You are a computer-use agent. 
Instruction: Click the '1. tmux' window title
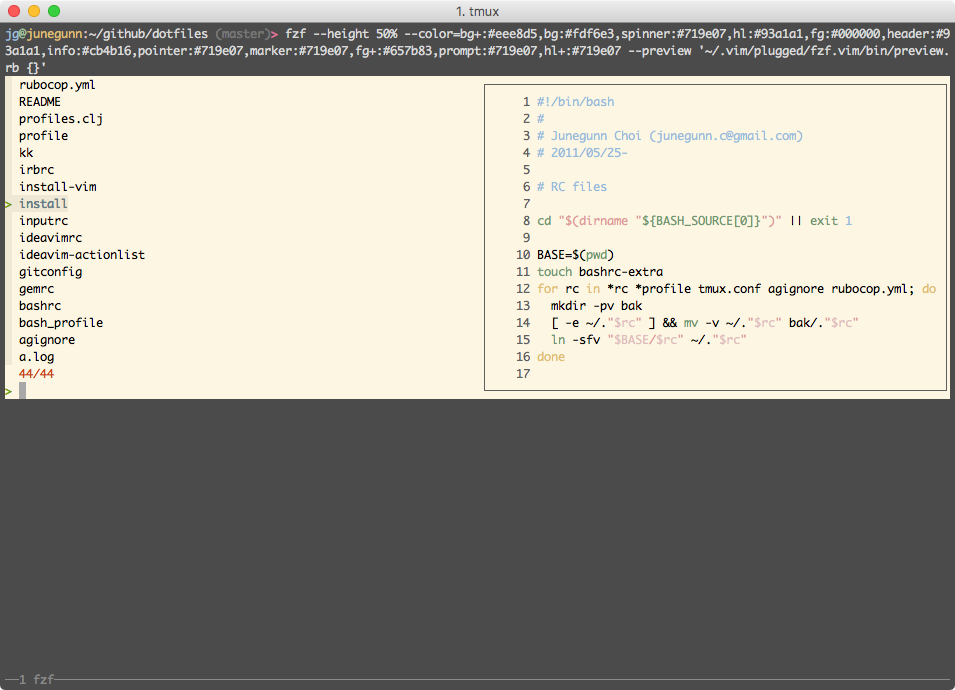pyautogui.click(x=477, y=9)
